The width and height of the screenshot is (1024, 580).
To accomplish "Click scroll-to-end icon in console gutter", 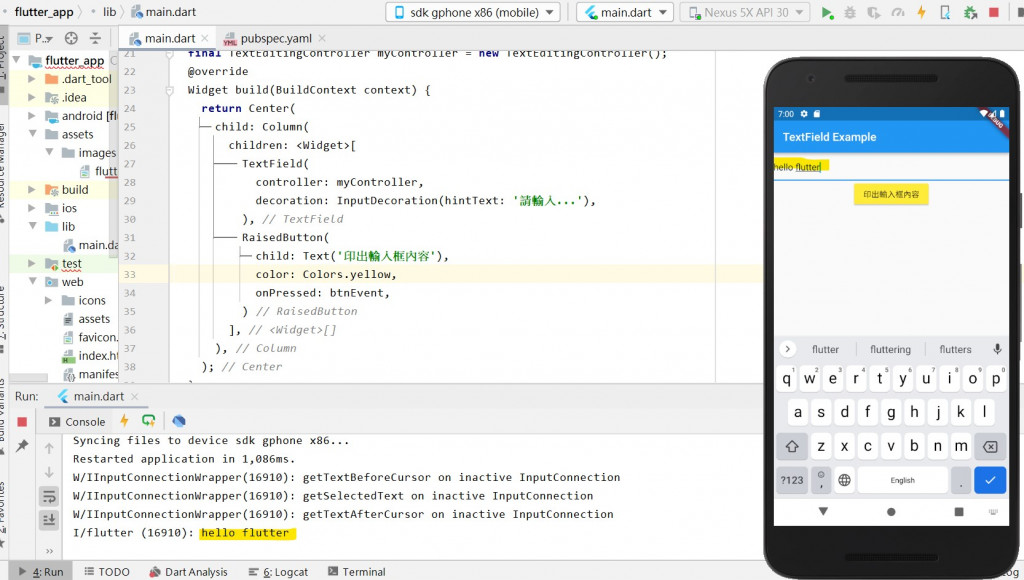I will coord(49,520).
